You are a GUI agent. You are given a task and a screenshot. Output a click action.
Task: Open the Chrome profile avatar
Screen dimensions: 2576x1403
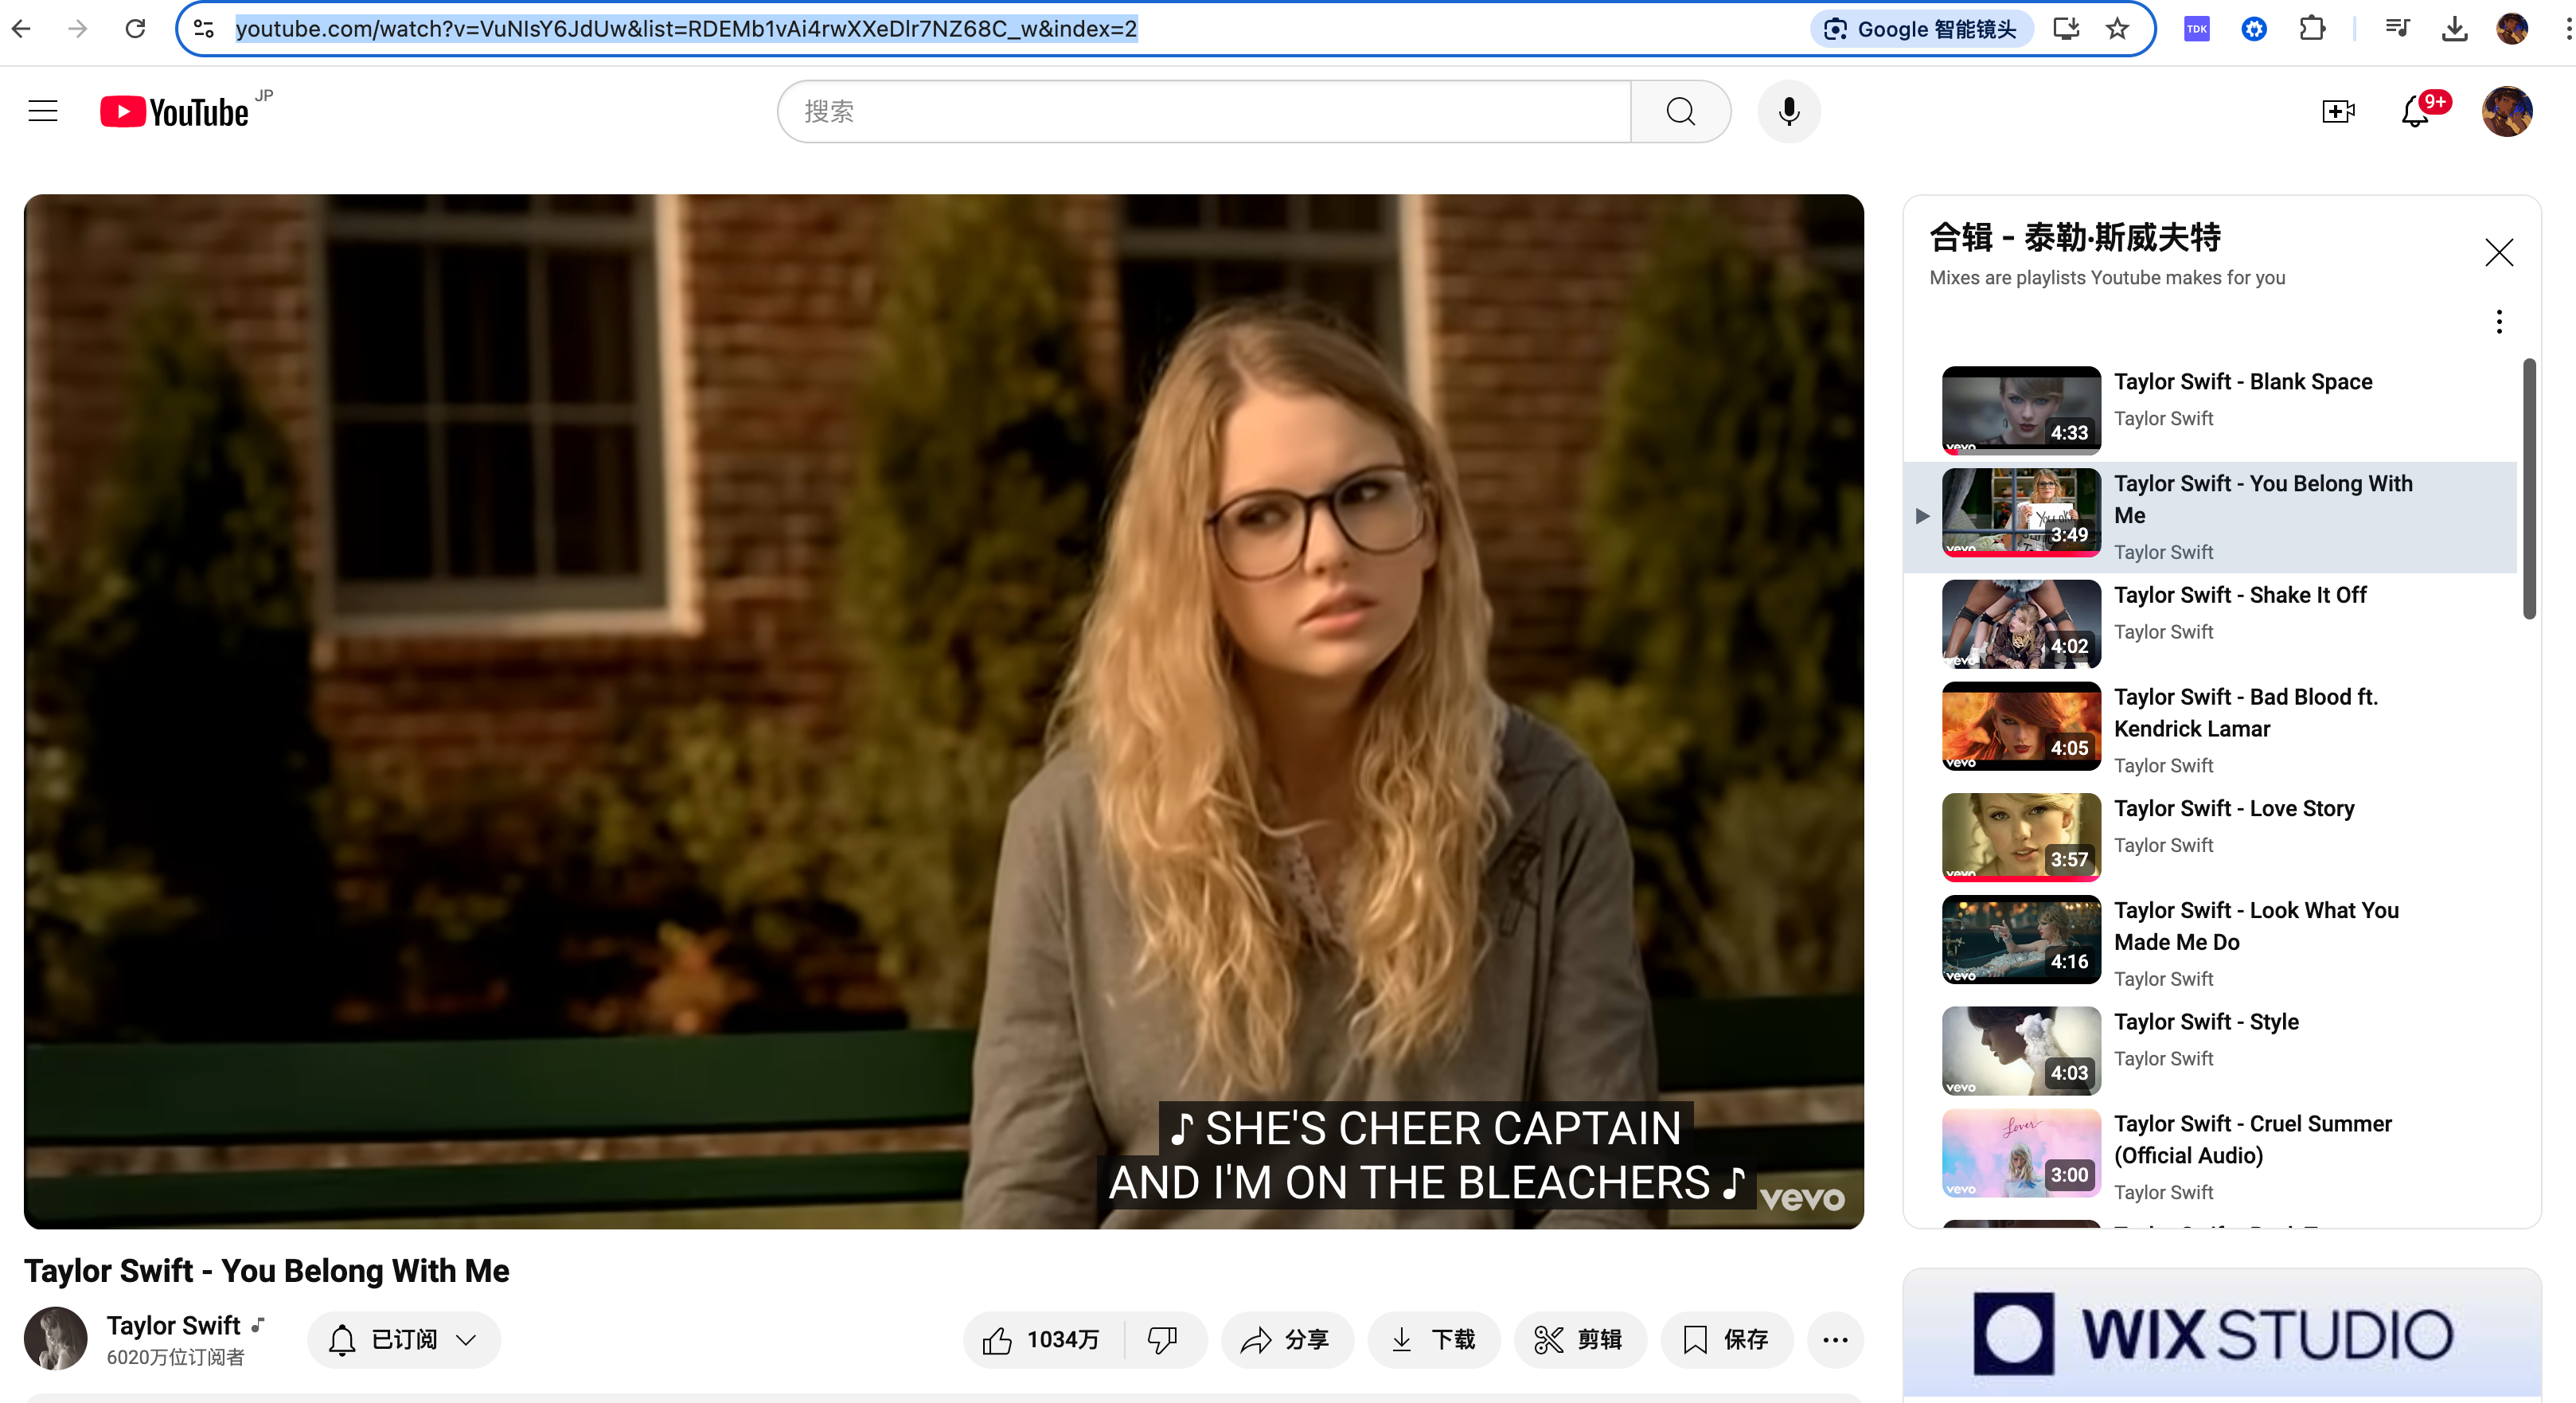(2511, 28)
